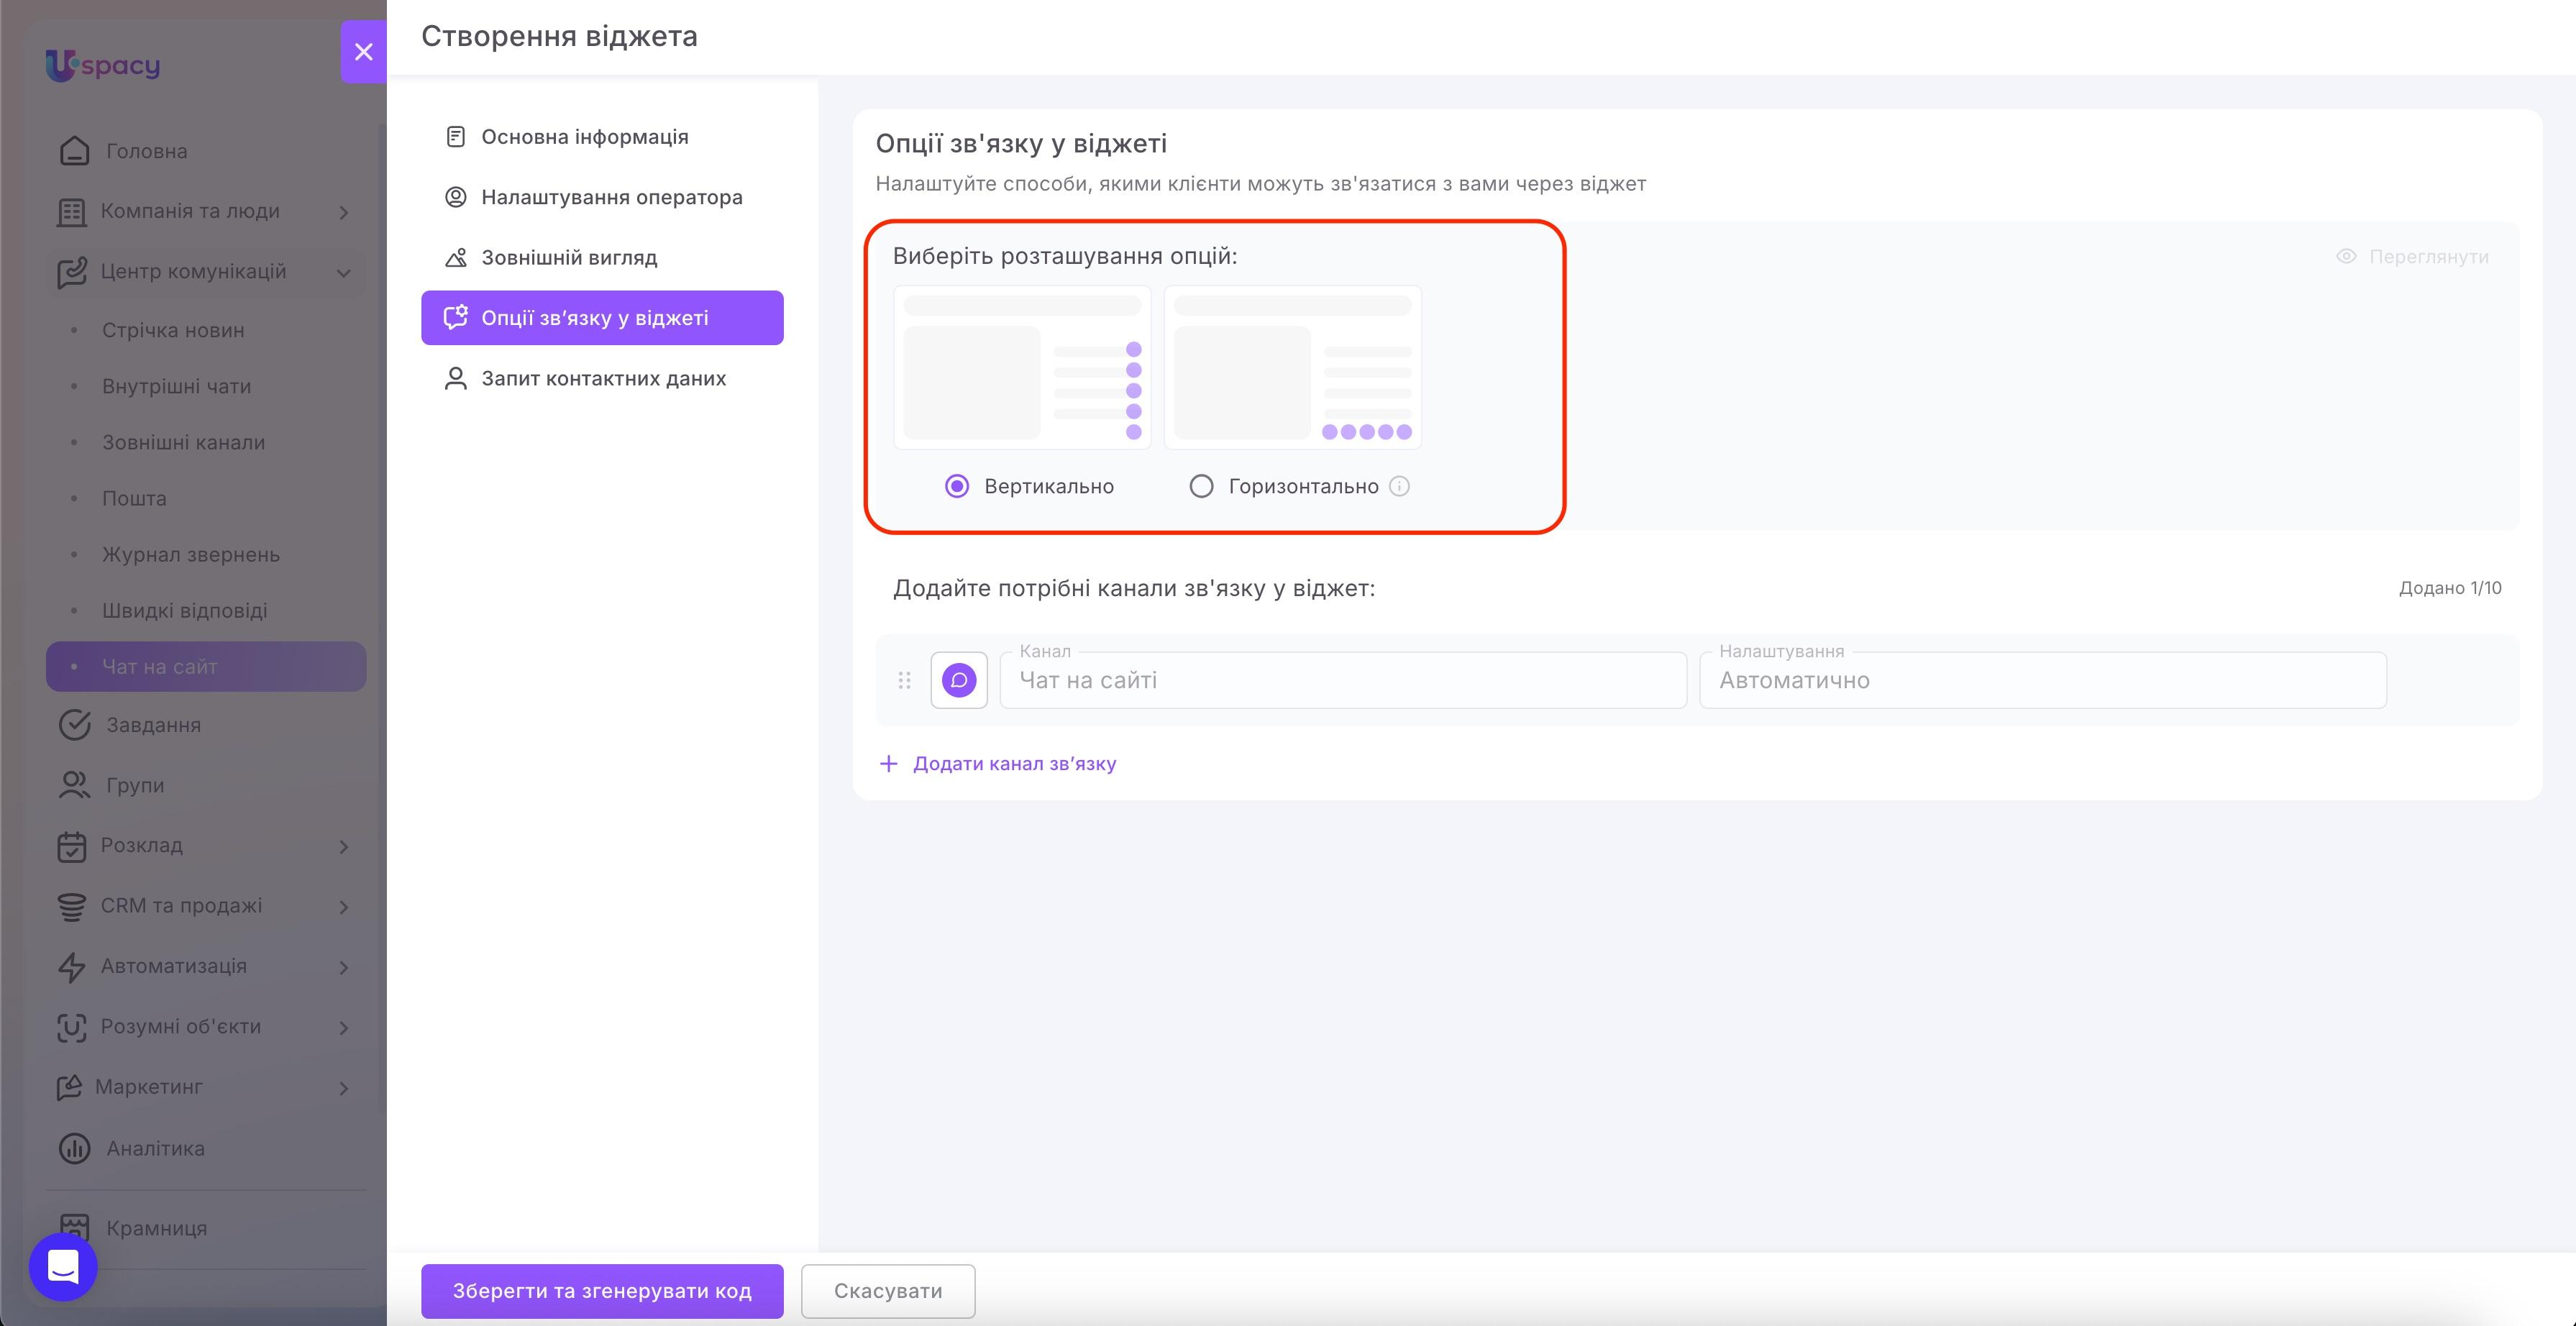This screenshot has width=2576, height=1326.
Task: Click Зберегти та згенерувати код button
Action: click(602, 1290)
